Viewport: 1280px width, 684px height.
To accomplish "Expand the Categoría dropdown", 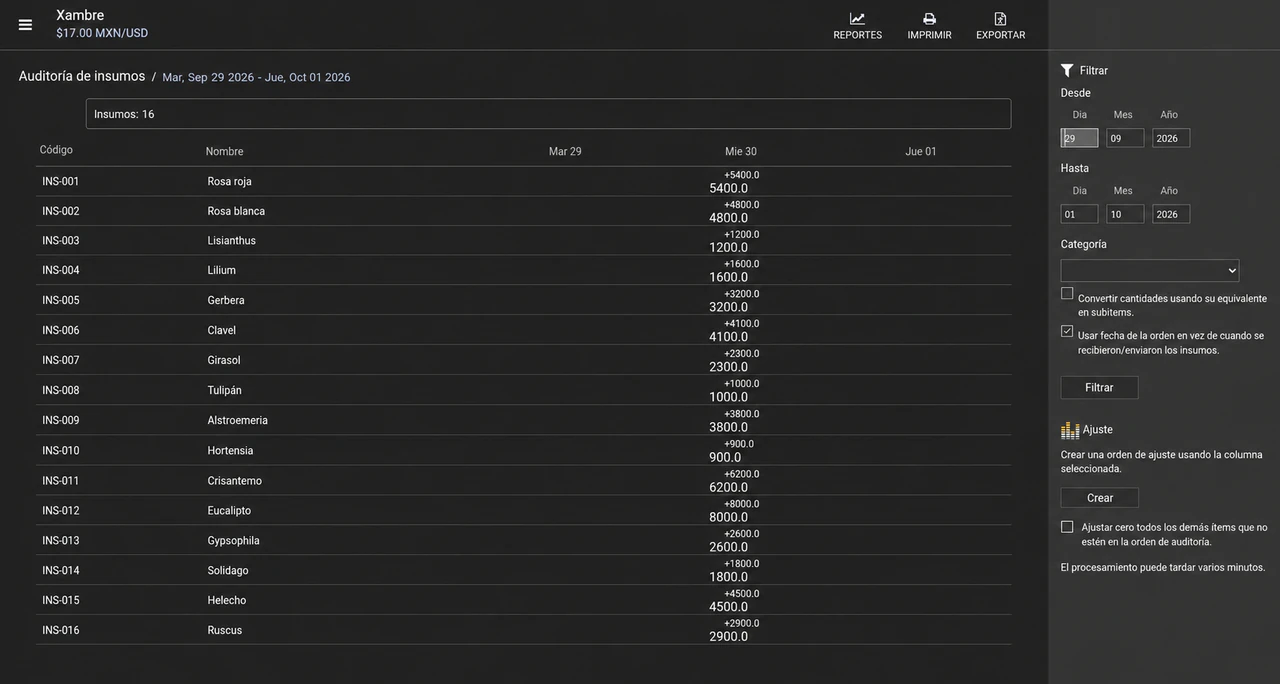I will [1150, 270].
